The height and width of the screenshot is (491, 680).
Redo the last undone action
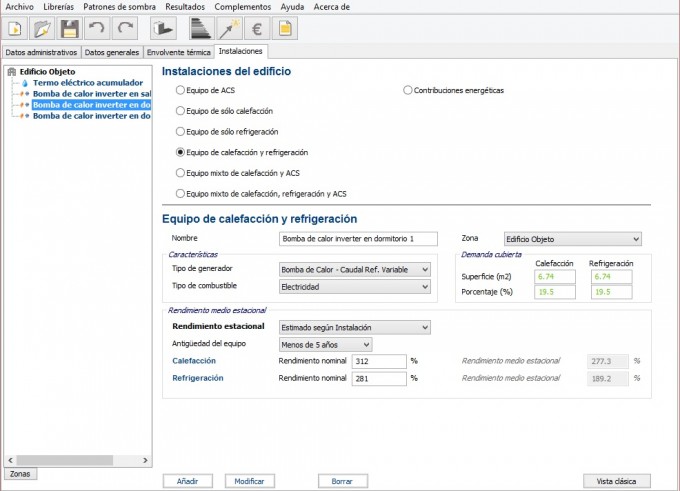[124, 29]
